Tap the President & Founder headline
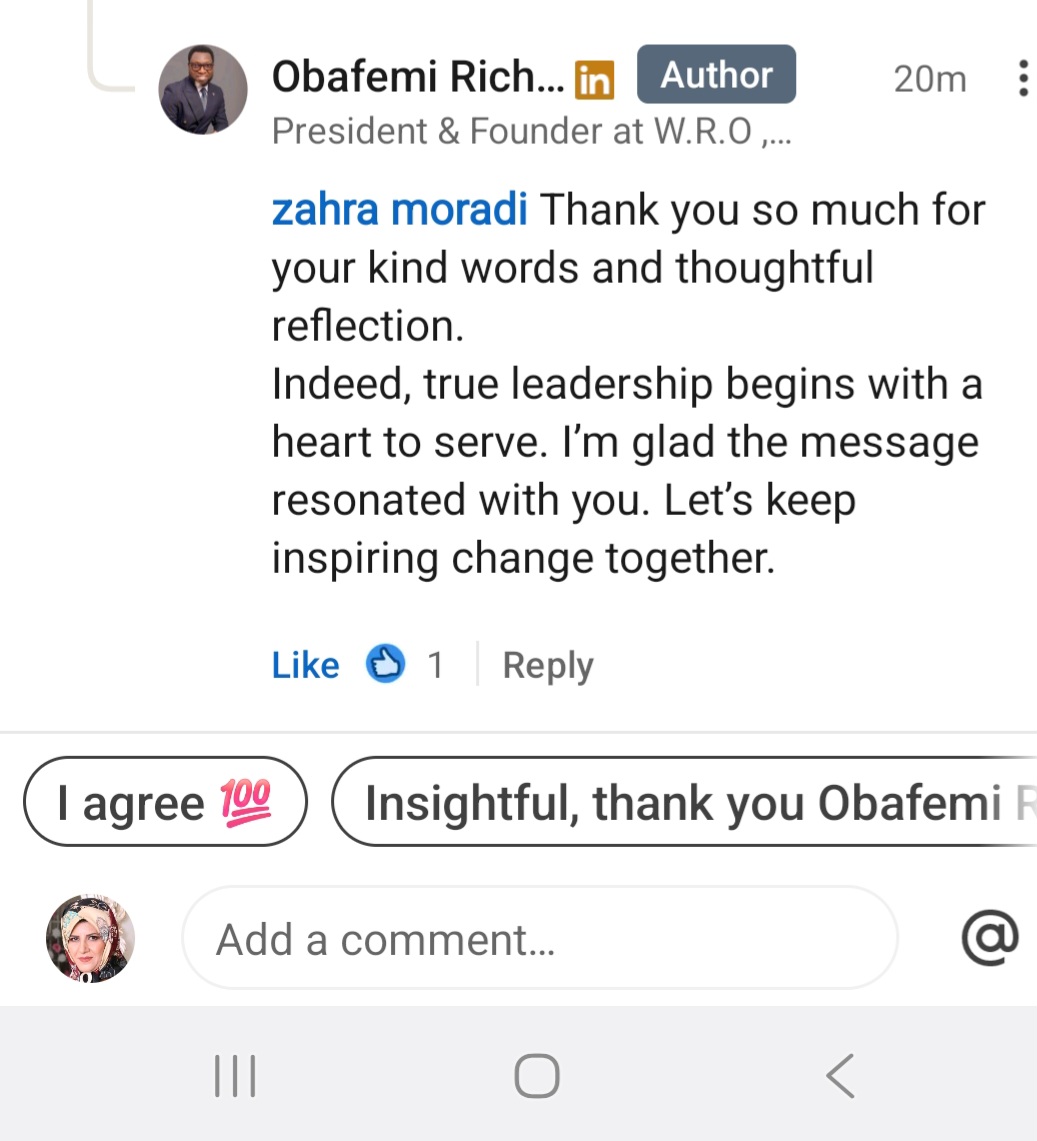The width and height of the screenshot is (1037, 1141). pyautogui.click(x=531, y=131)
